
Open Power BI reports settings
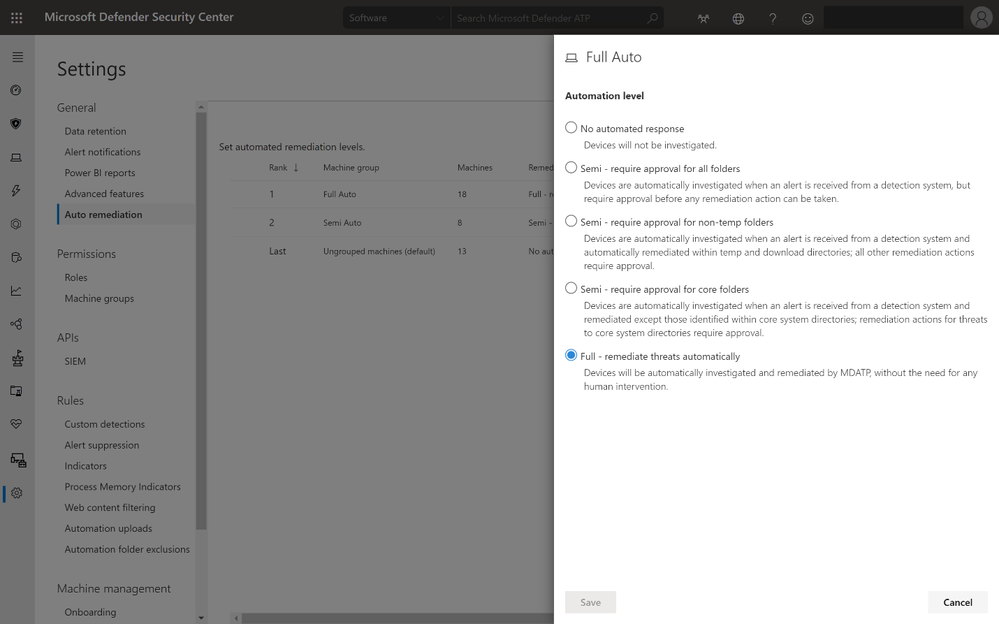[x=99, y=173]
